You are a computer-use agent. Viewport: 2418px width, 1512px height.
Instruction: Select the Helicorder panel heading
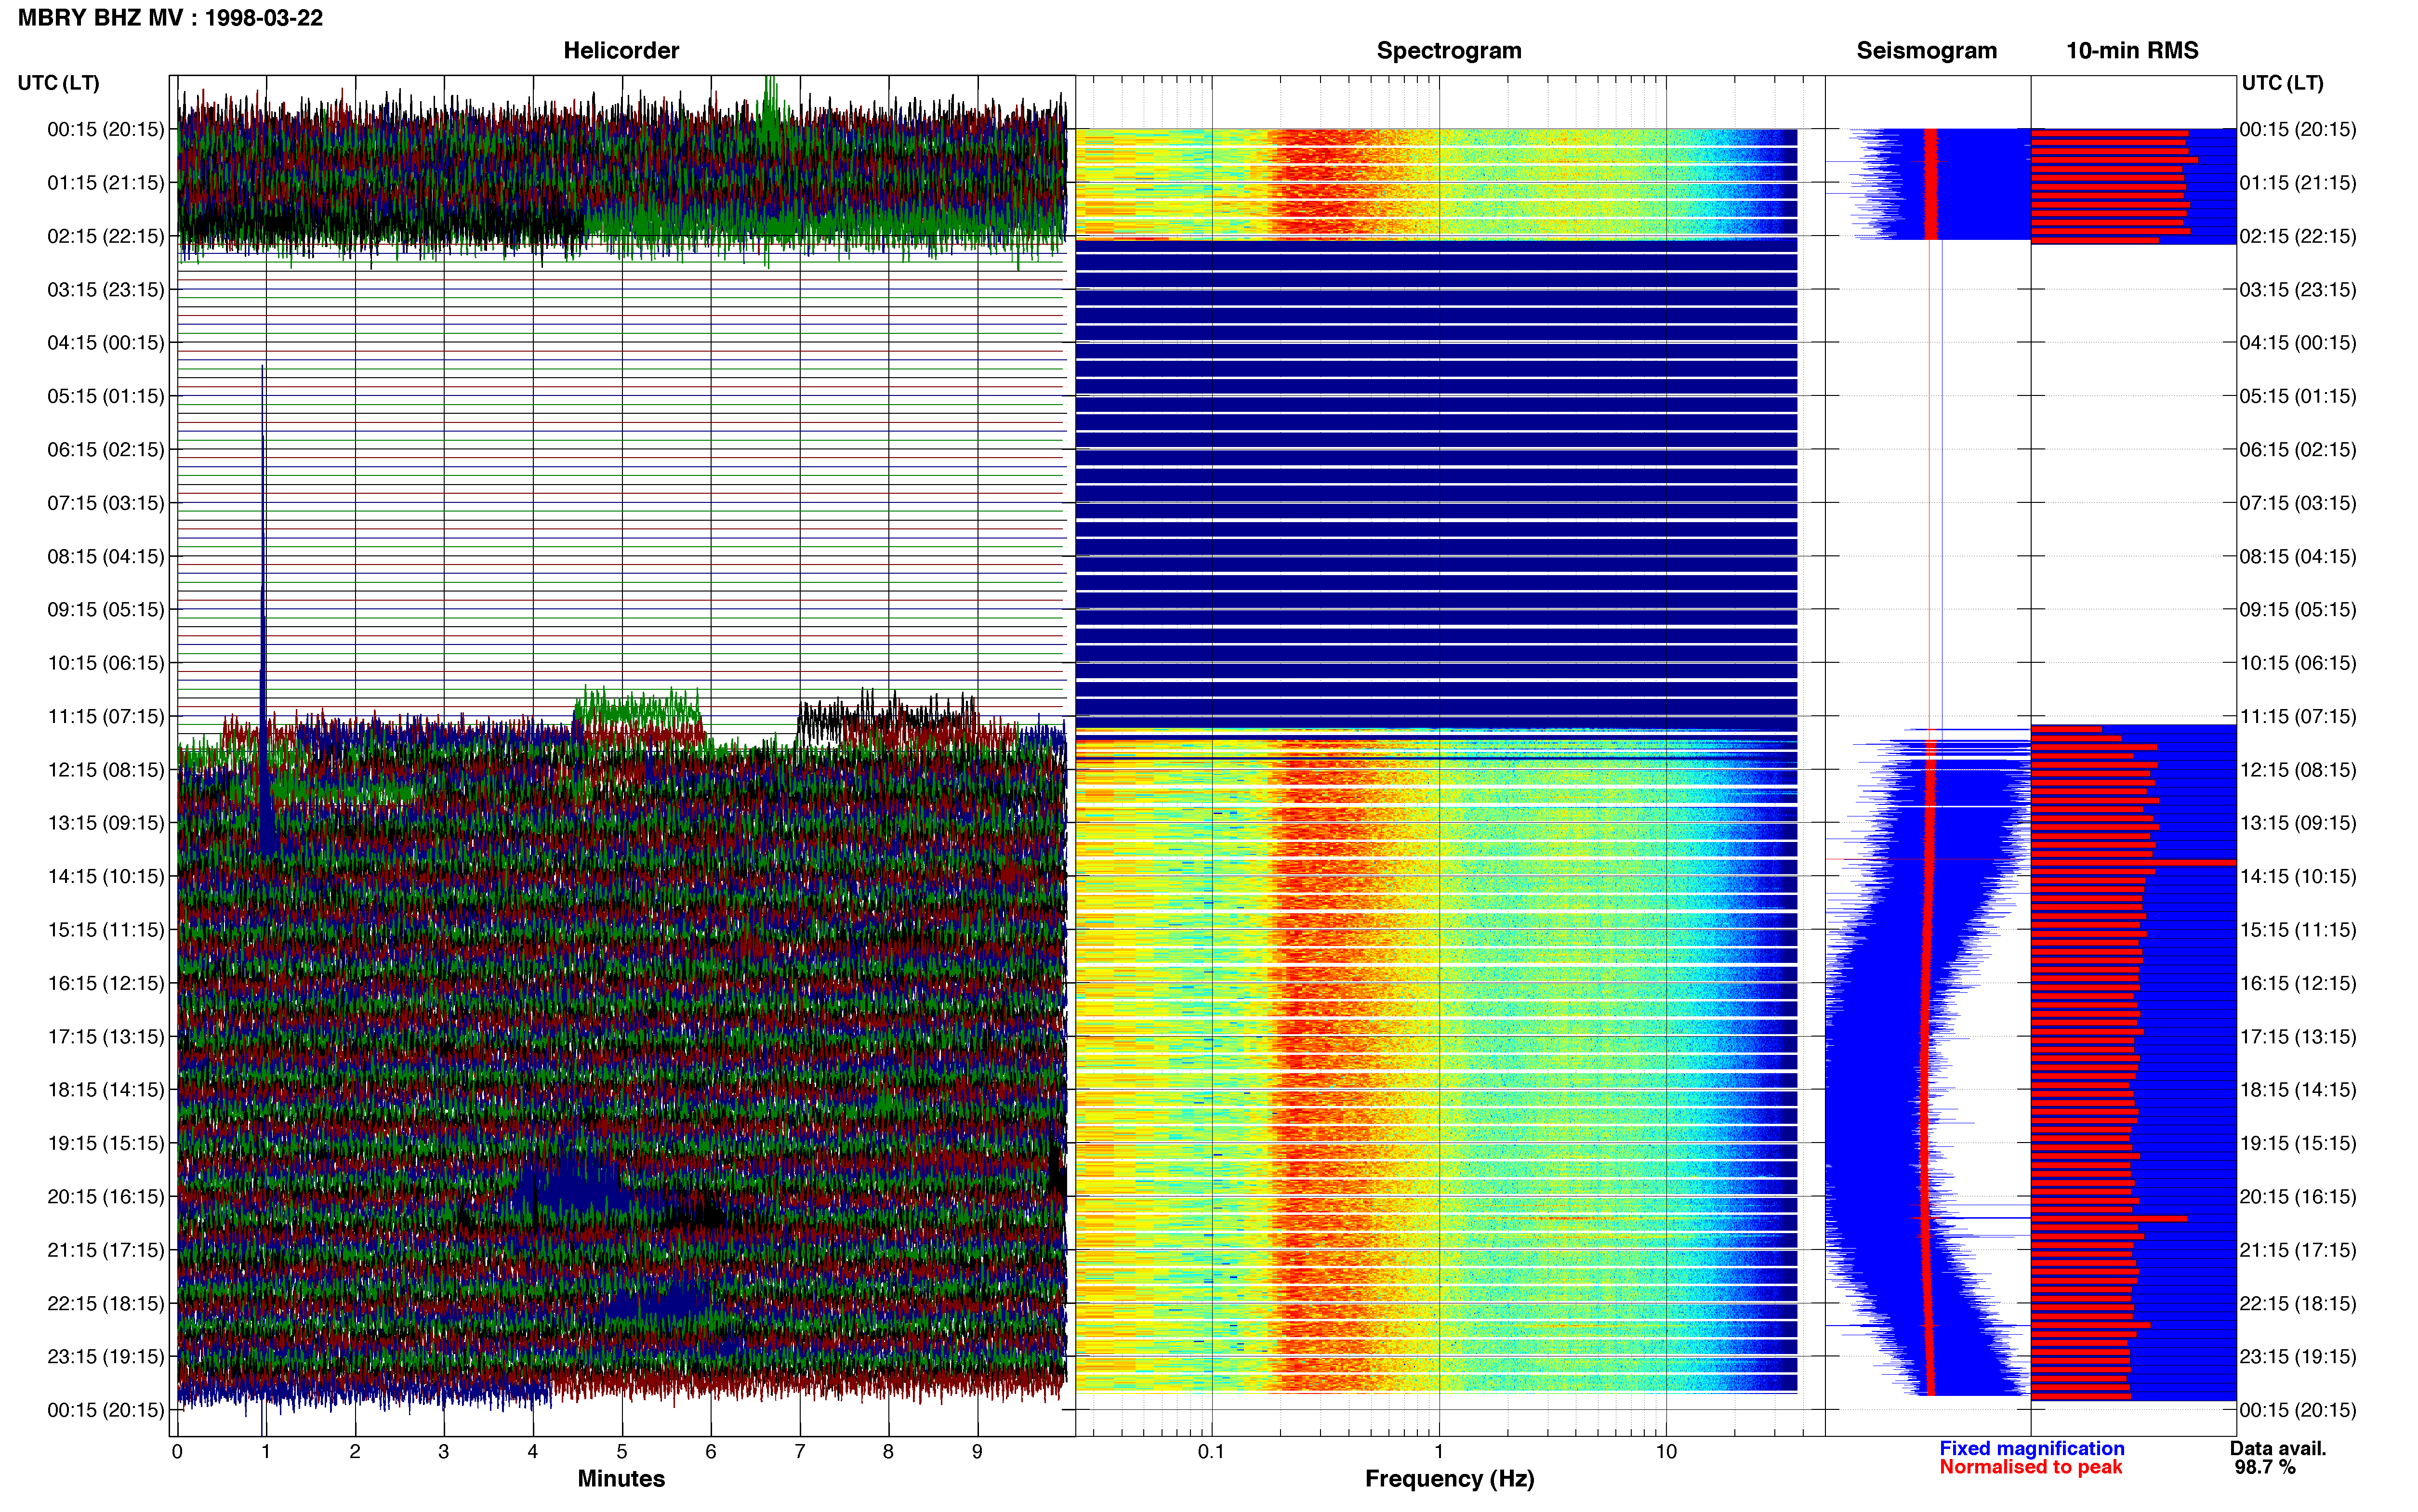(x=621, y=51)
